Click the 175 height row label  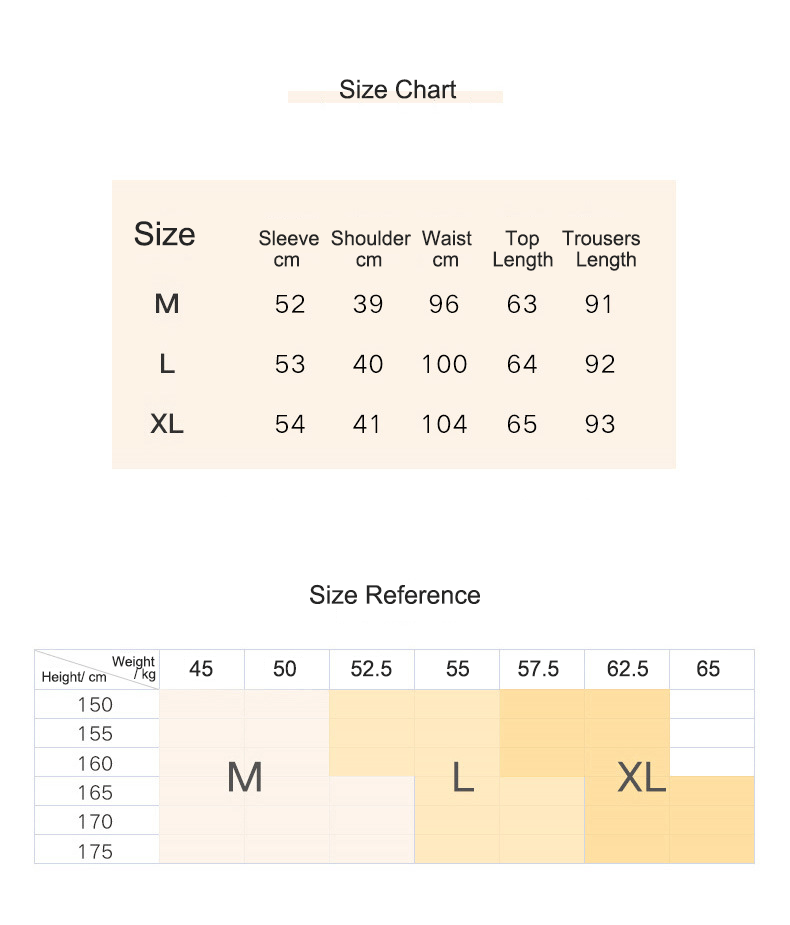pyautogui.click(x=96, y=851)
